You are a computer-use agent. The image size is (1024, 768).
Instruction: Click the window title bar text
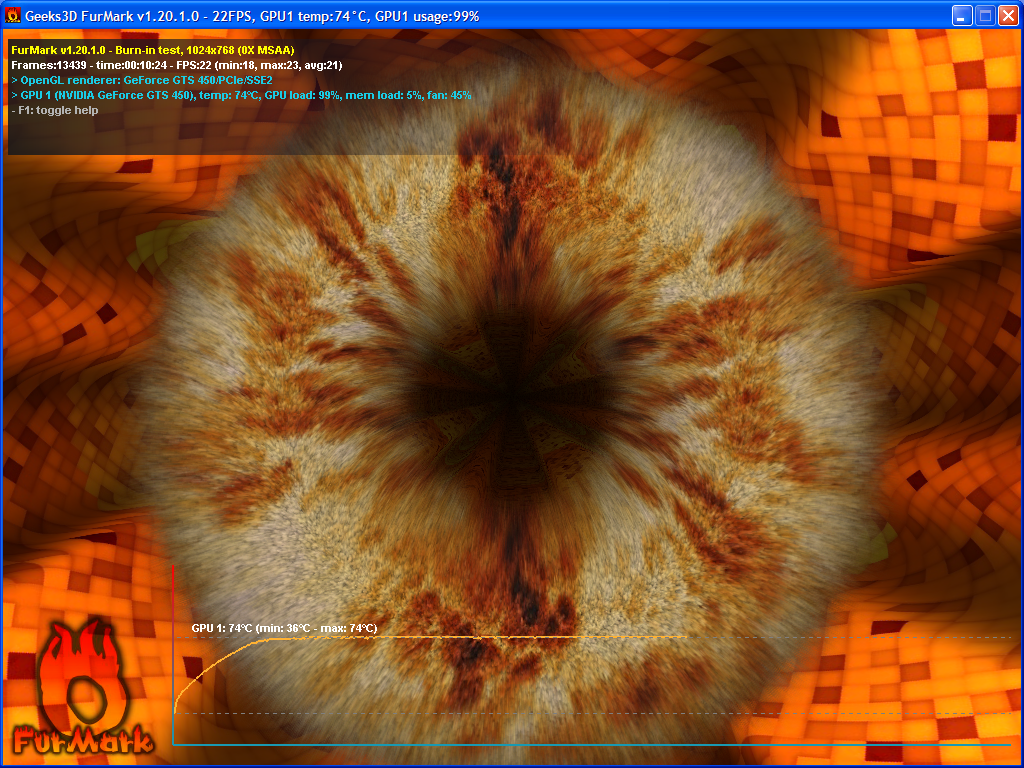(252, 16)
